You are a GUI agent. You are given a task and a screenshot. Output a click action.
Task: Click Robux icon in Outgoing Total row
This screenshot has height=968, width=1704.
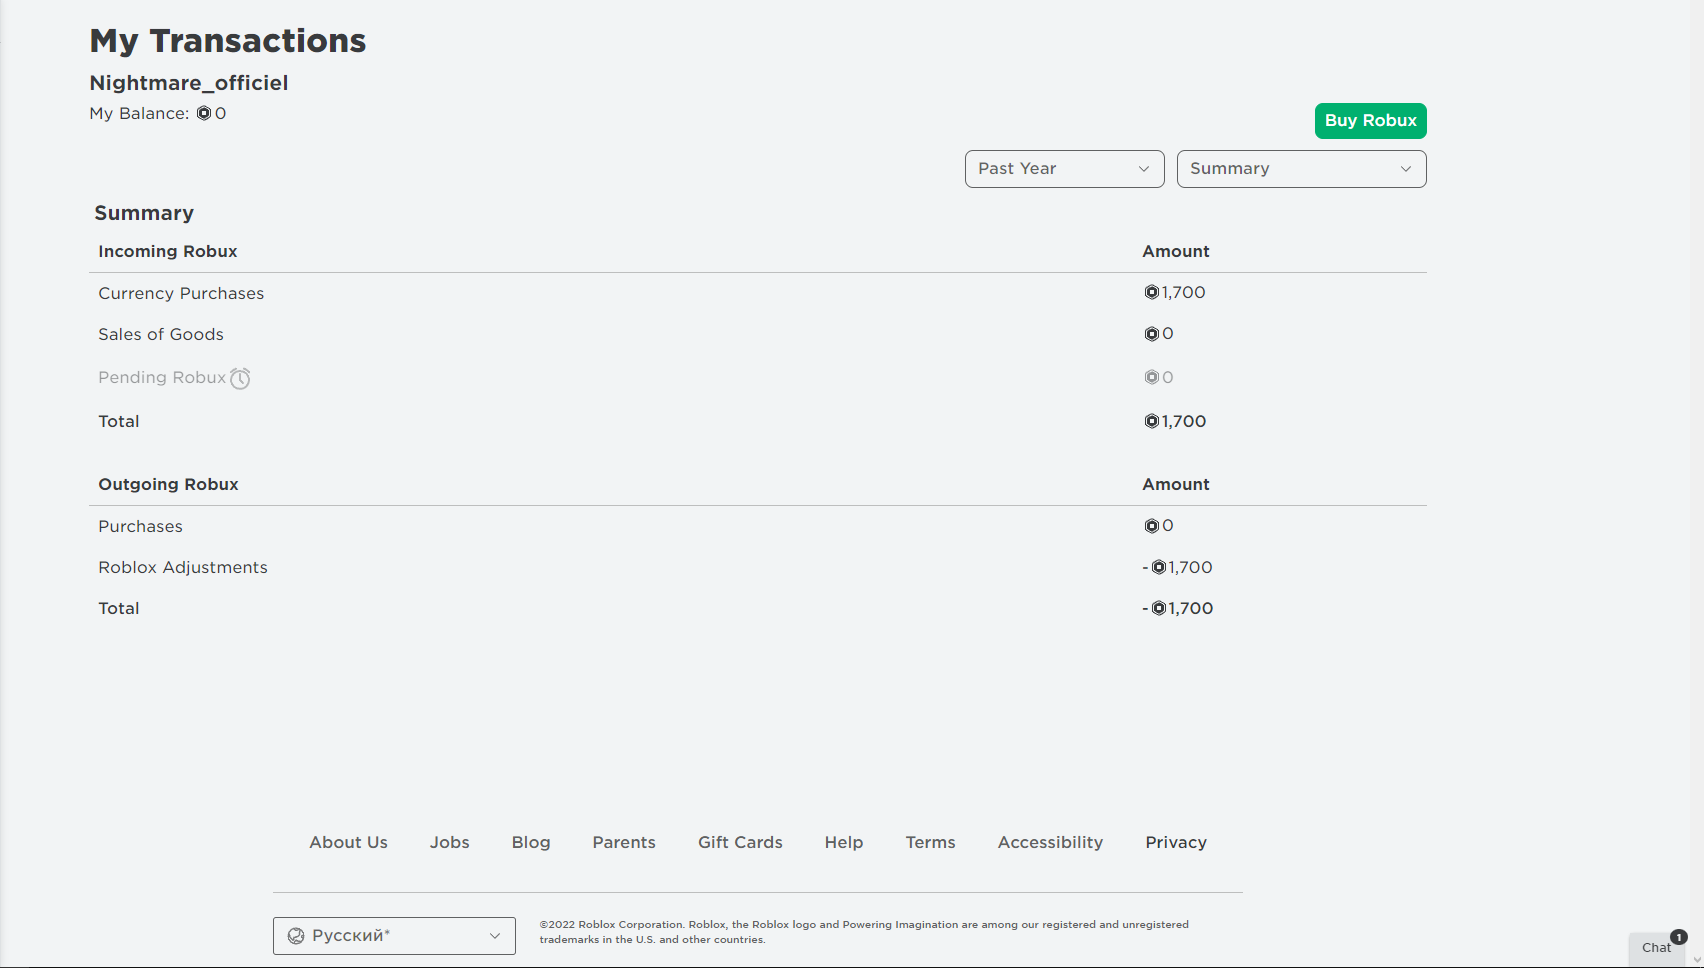tap(1158, 609)
